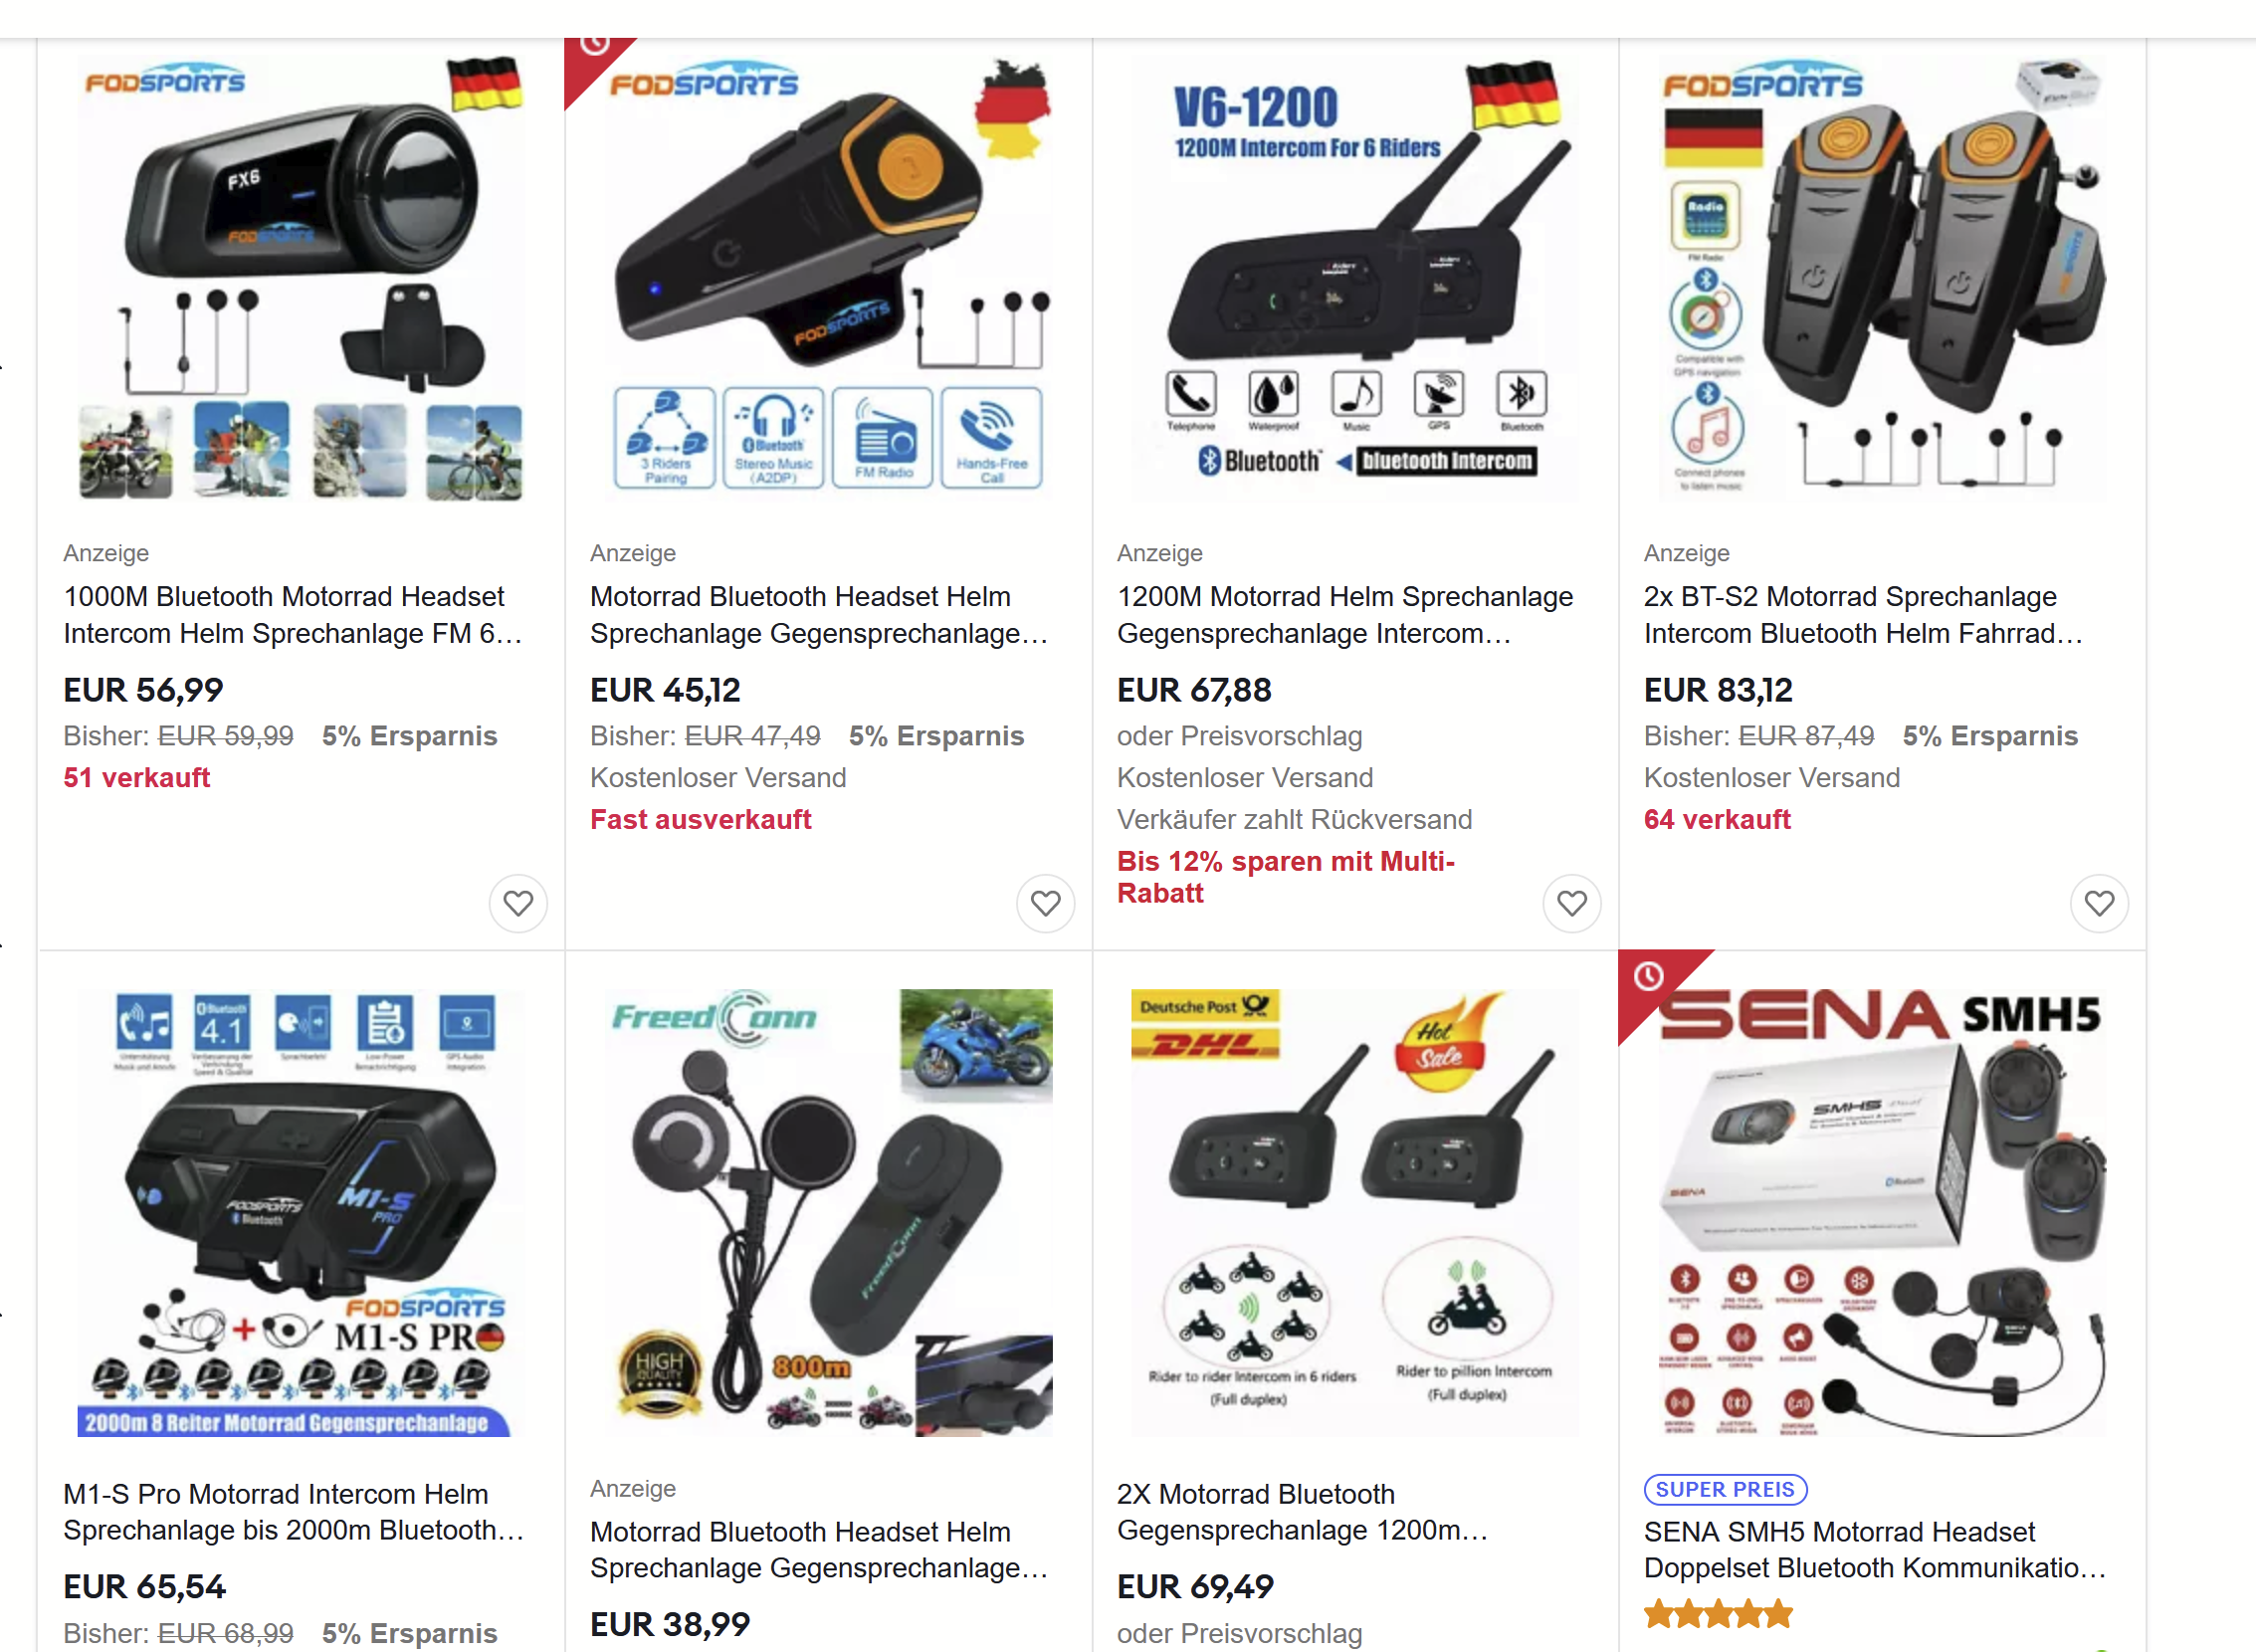Toggle watchlist heart for EUR 45,12 headset
The image size is (2256, 1652).
[x=1045, y=903]
